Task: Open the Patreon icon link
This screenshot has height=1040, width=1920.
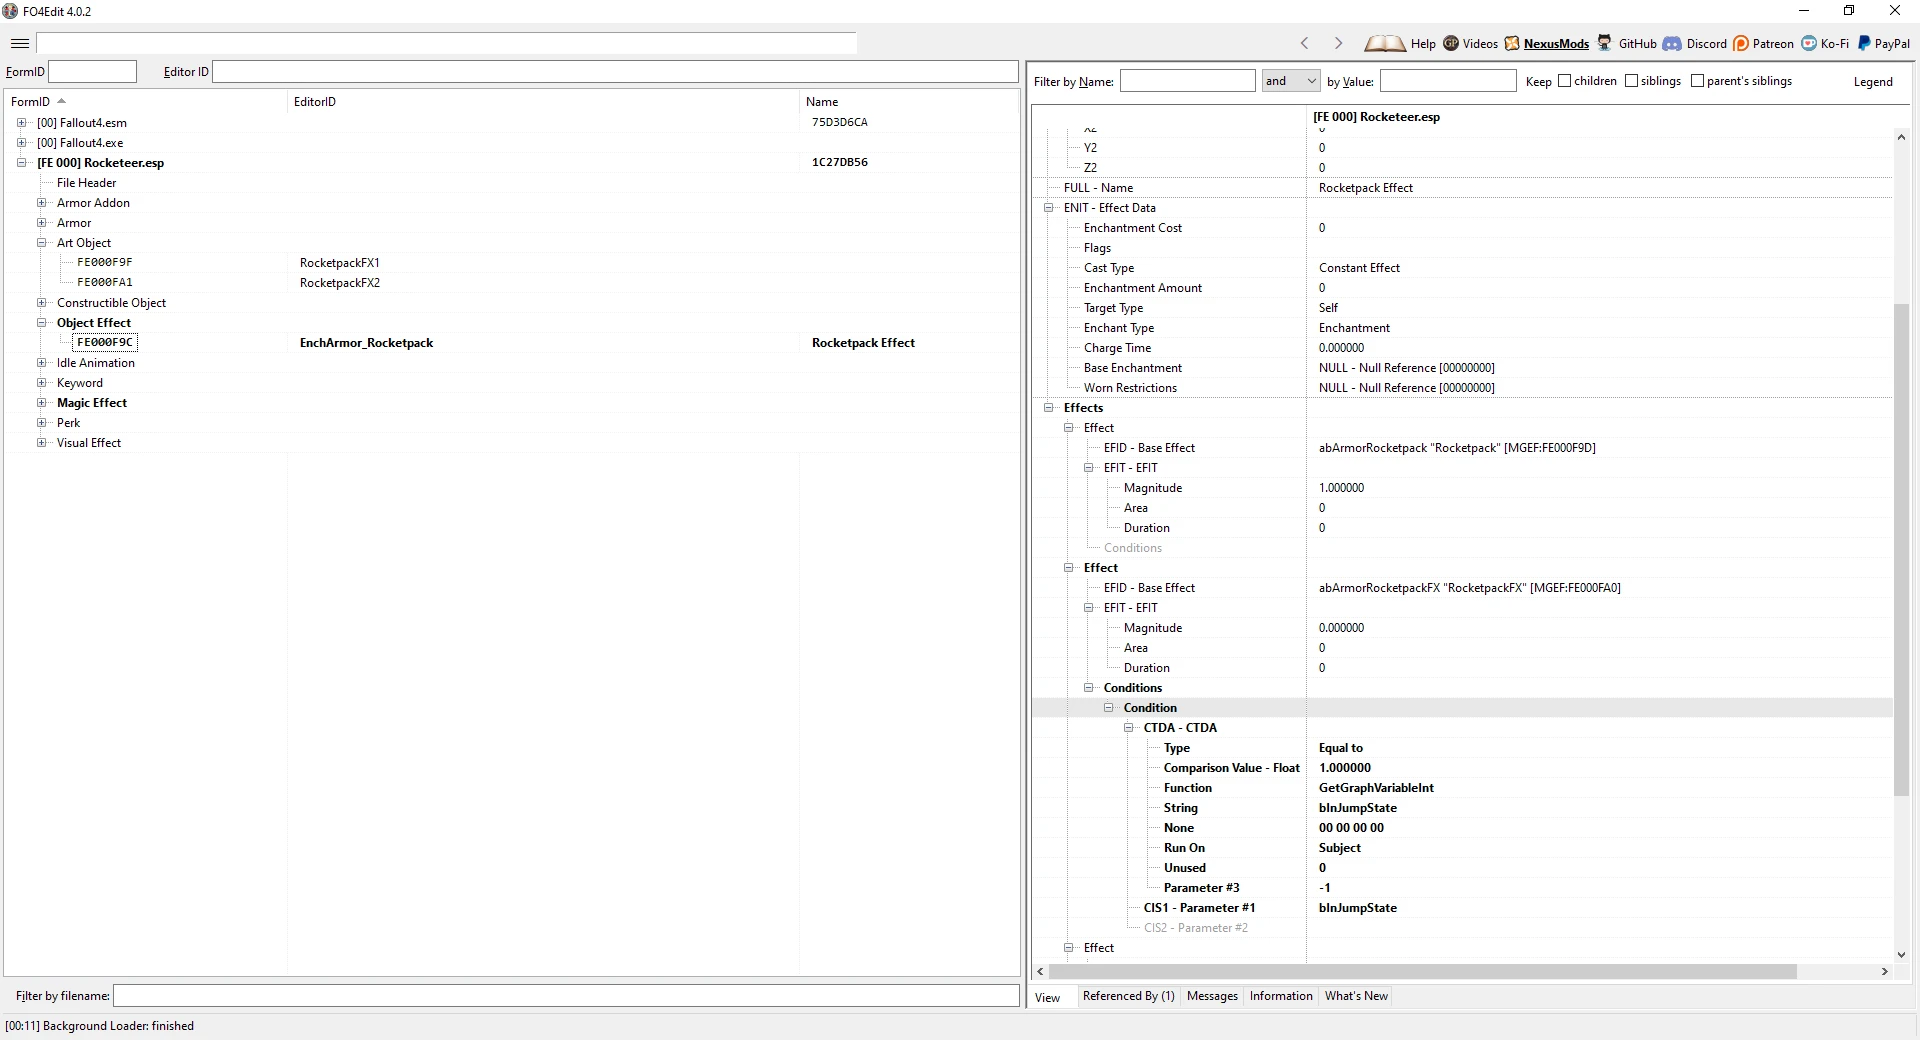Action: (x=1741, y=43)
